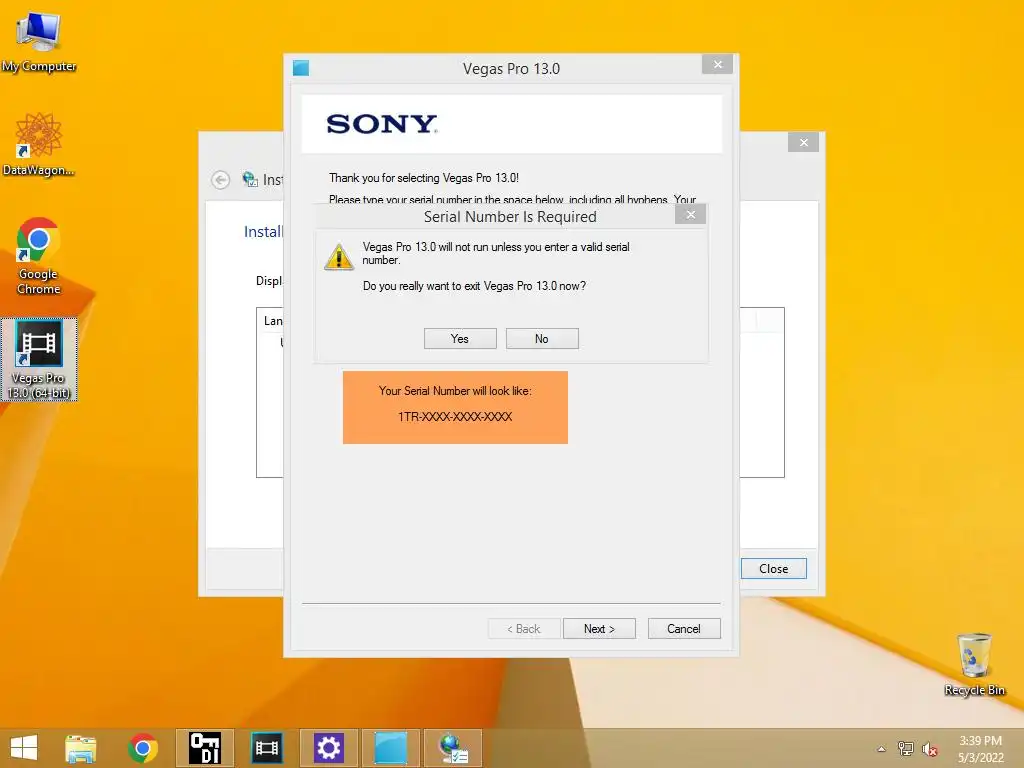Select the My Computer desktop icon
The height and width of the screenshot is (768, 1024).
(x=39, y=42)
